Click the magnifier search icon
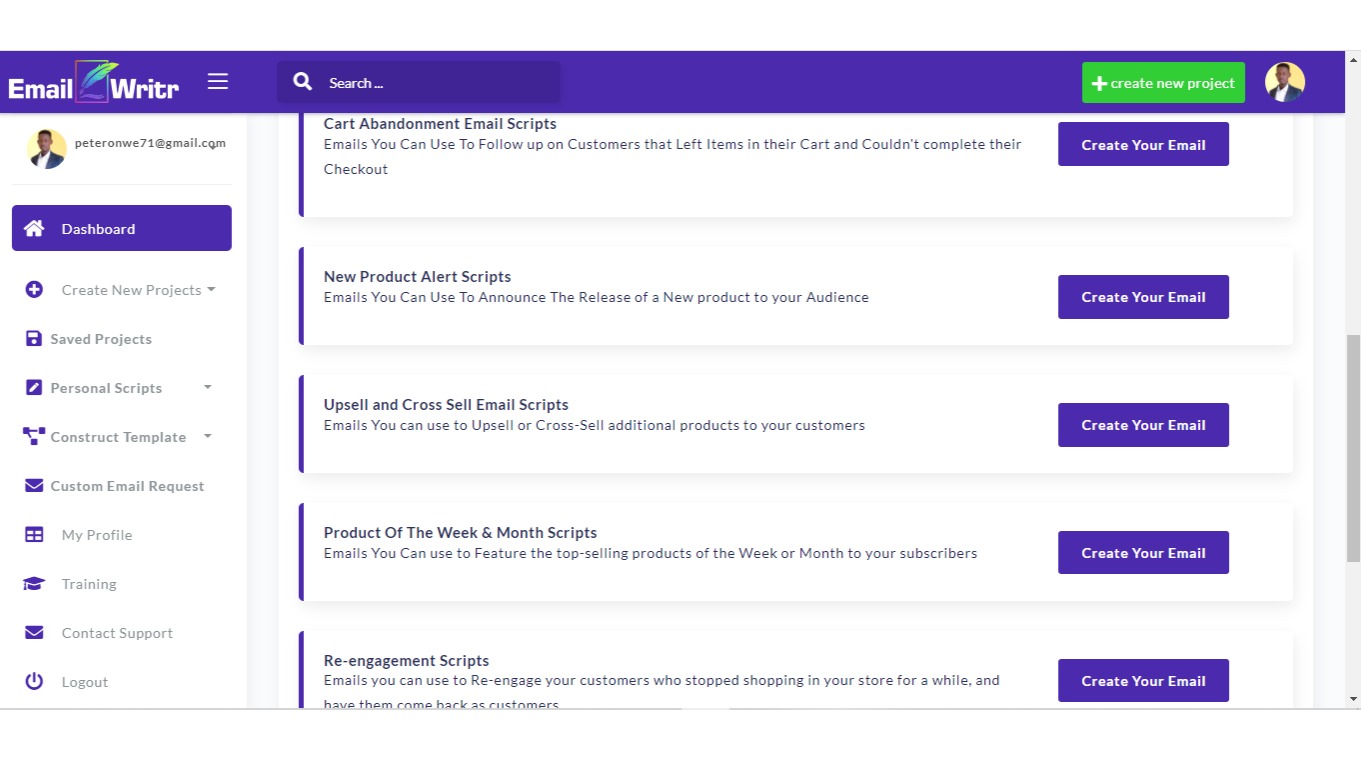Screen dimensions: 1361x766 [303, 82]
